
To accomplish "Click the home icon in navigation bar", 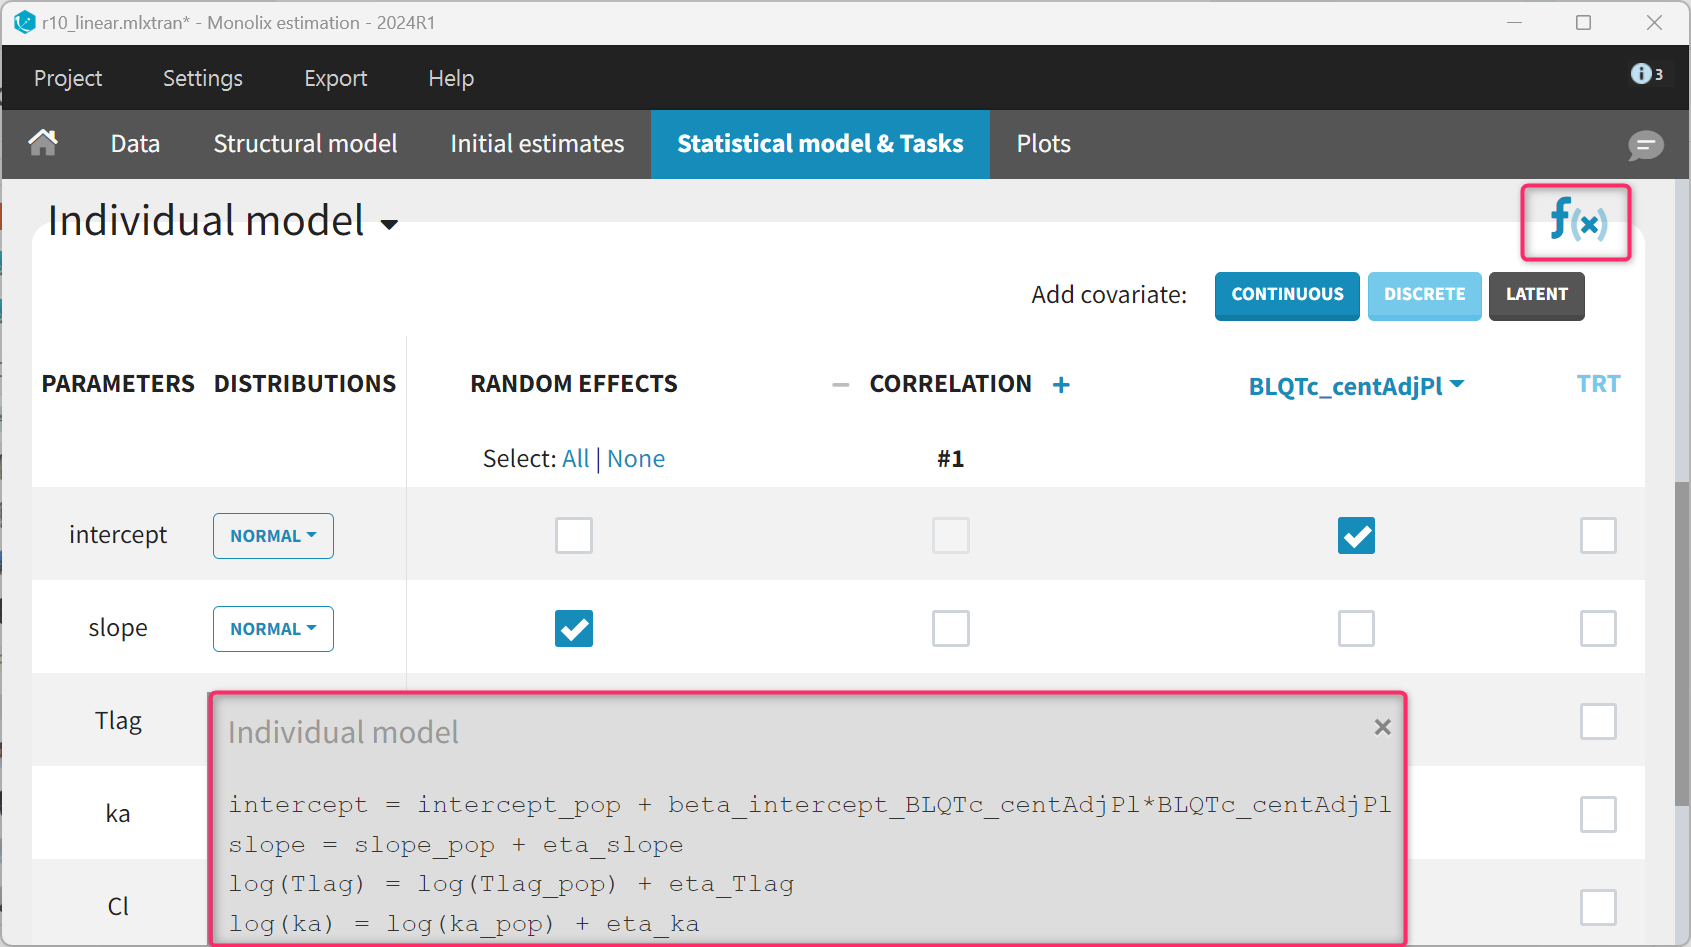I will 43,143.
